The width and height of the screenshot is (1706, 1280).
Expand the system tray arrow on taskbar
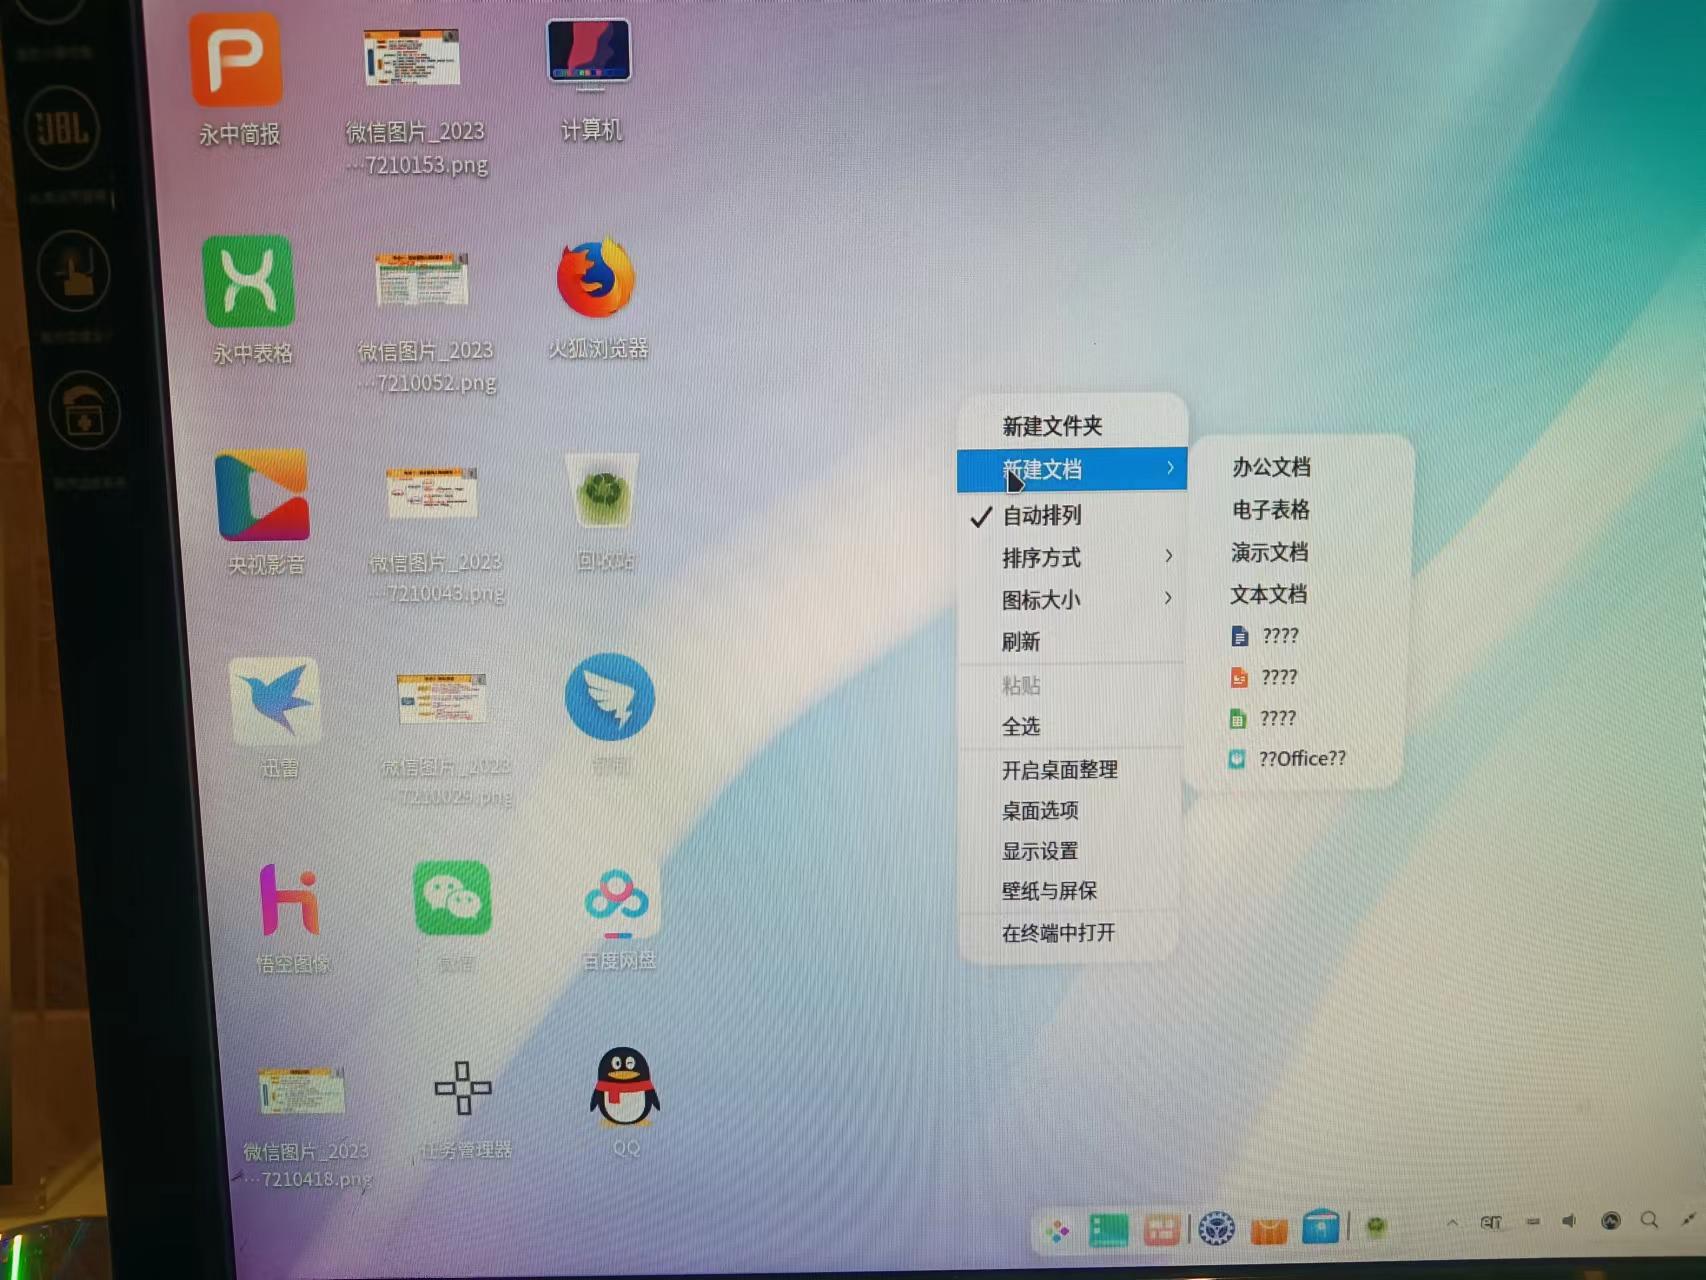(x=1453, y=1223)
